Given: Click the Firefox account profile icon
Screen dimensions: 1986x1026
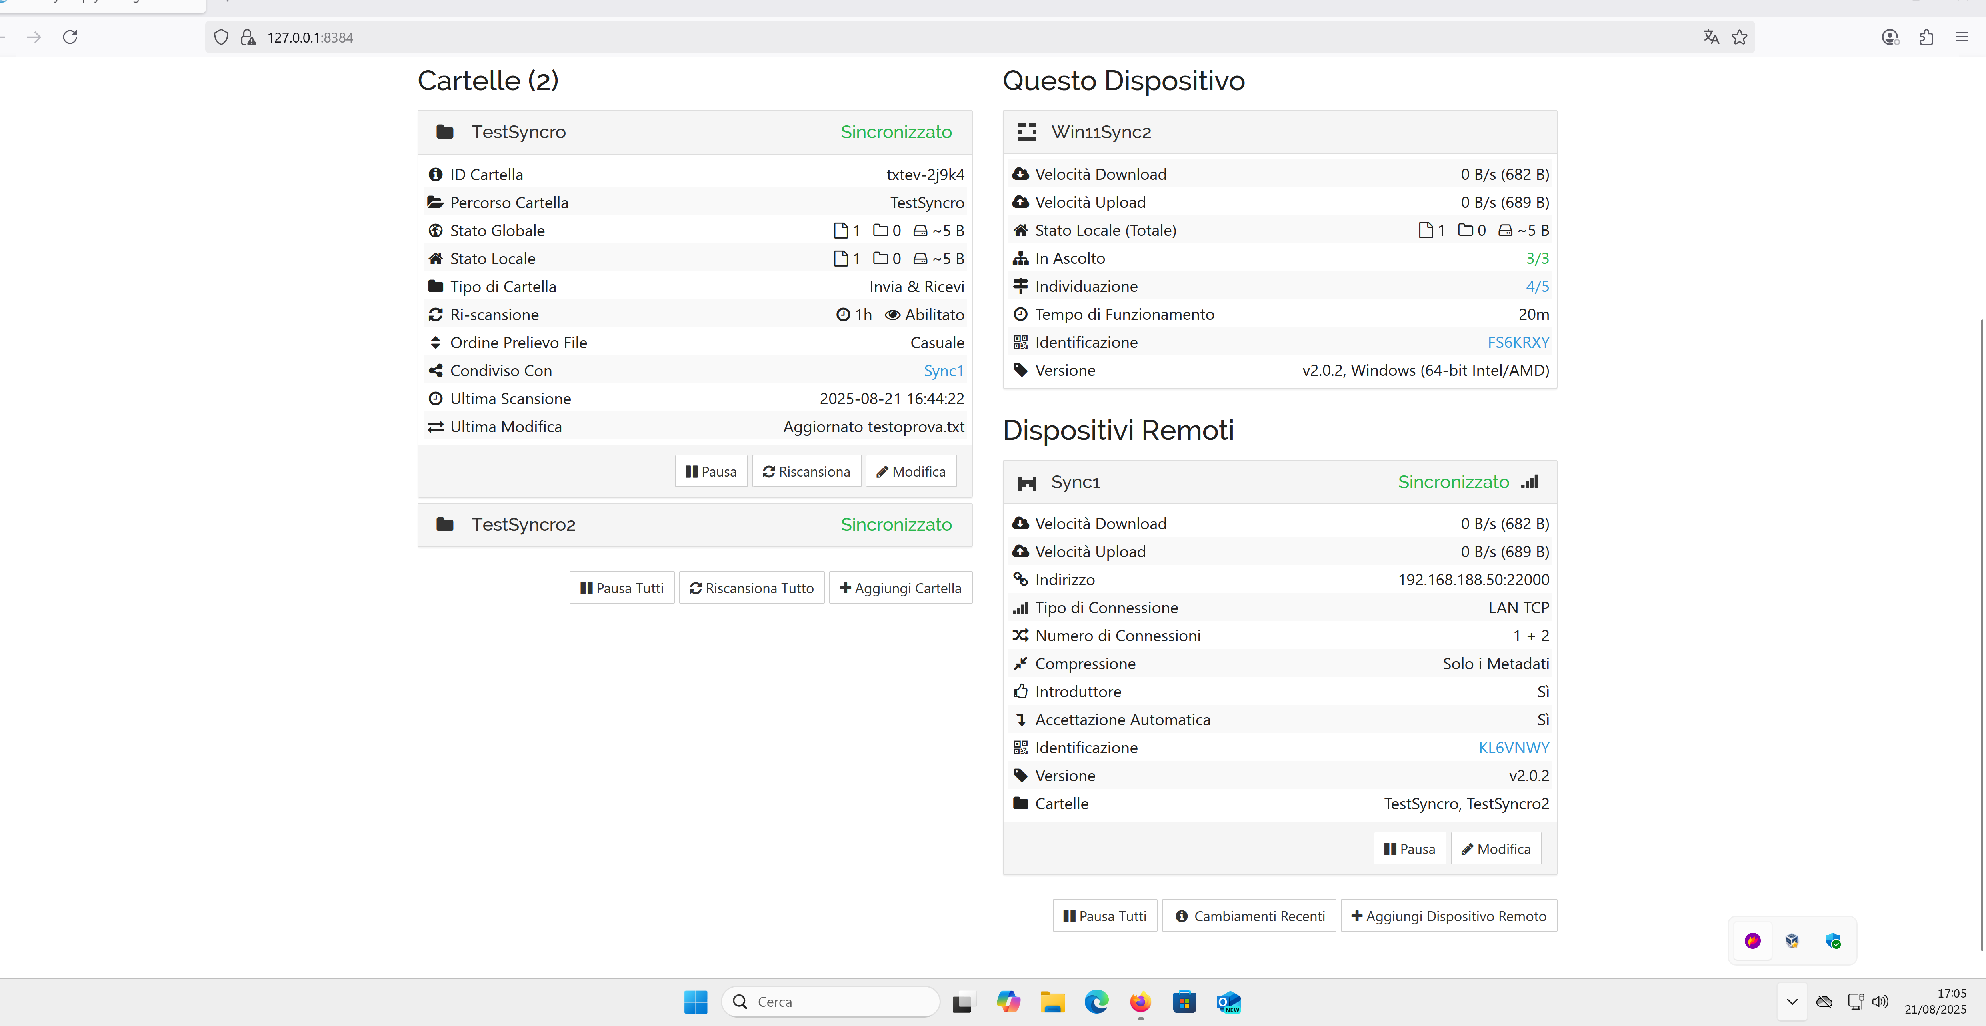Looking at the screenshot, I should tap(1890, 37).
